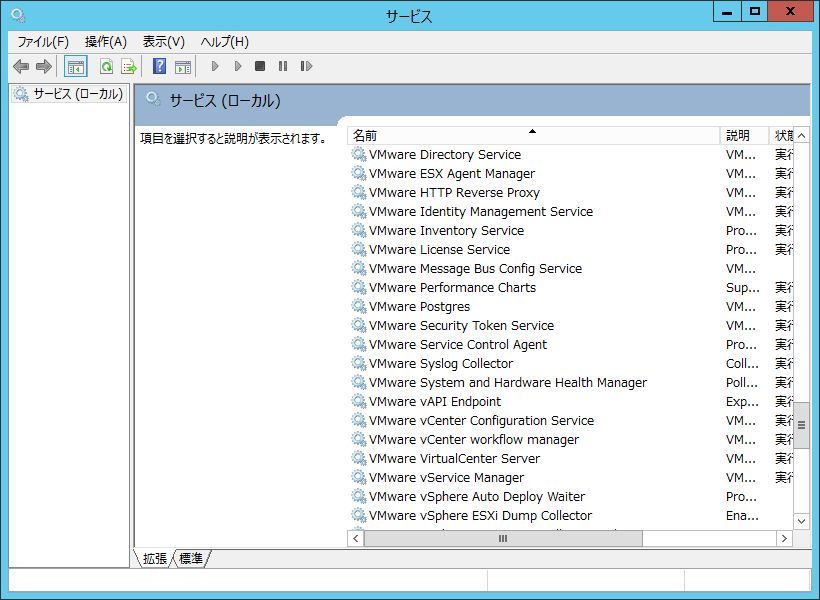This screenshot has height=600, width=820.
Task: Open the 操作(A) menu
Action: [106, 41]
